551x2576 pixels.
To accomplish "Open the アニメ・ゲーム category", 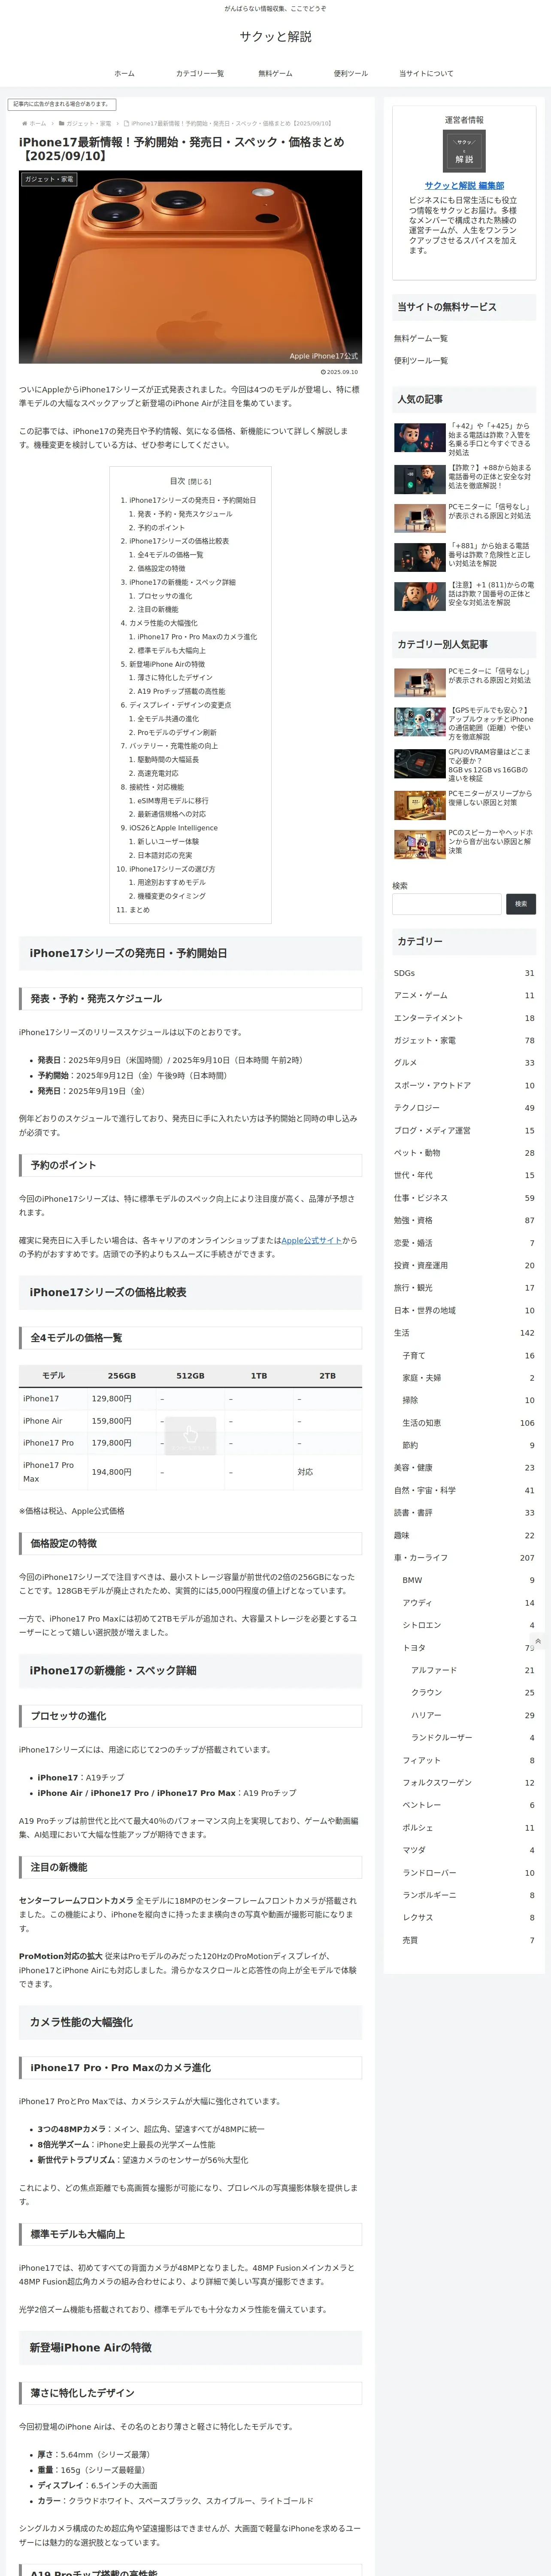I will (464, 995).
